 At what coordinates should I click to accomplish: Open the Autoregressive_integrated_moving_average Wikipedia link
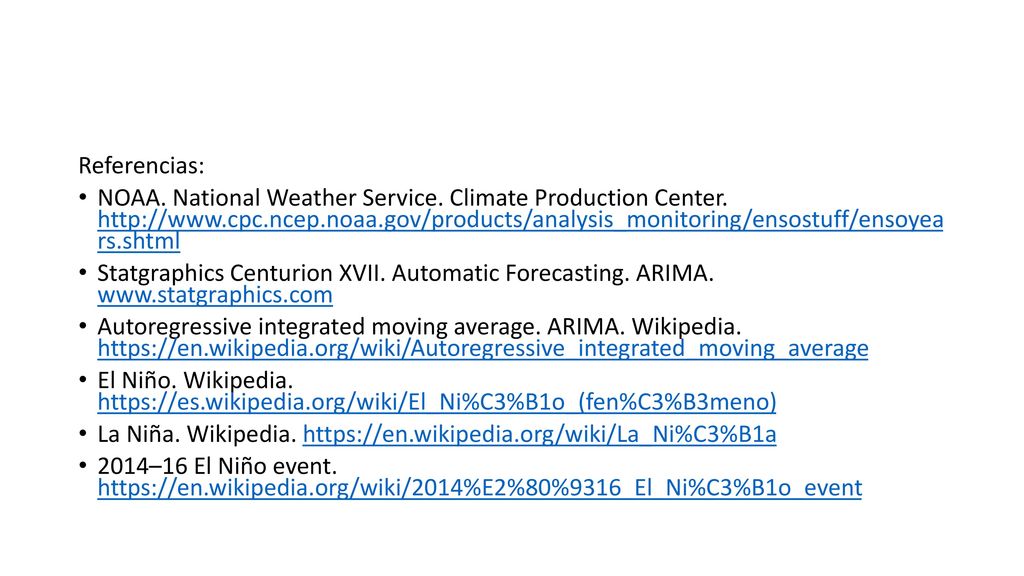[x=483, y=349]
